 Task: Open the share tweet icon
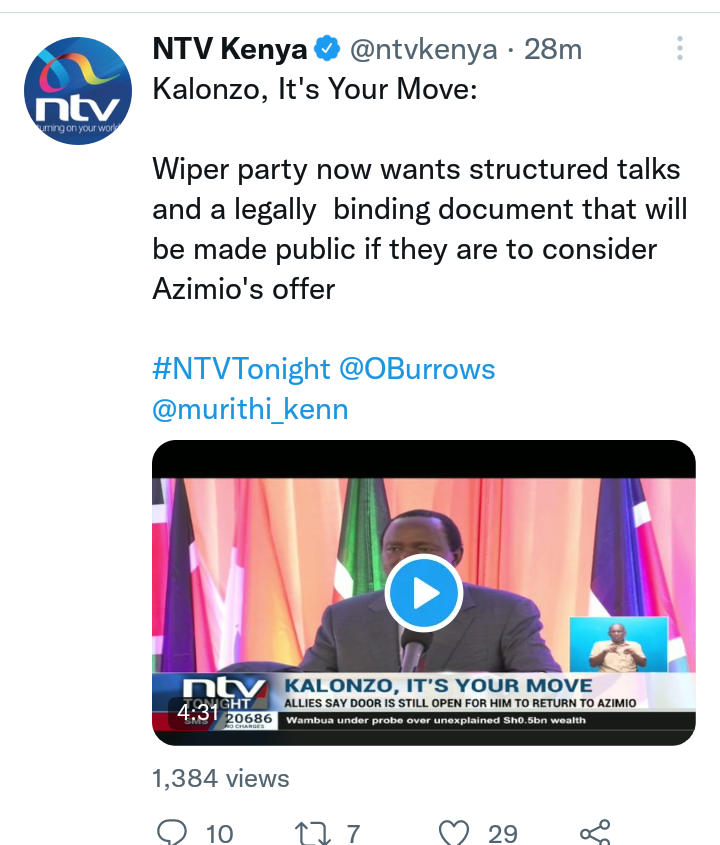595,833
